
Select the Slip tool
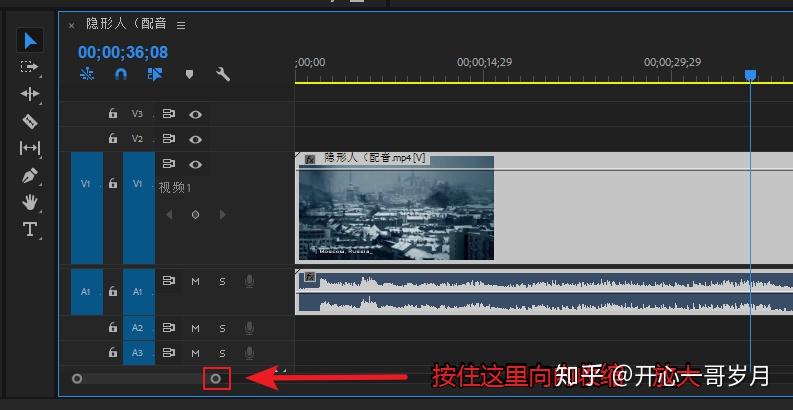30,148
